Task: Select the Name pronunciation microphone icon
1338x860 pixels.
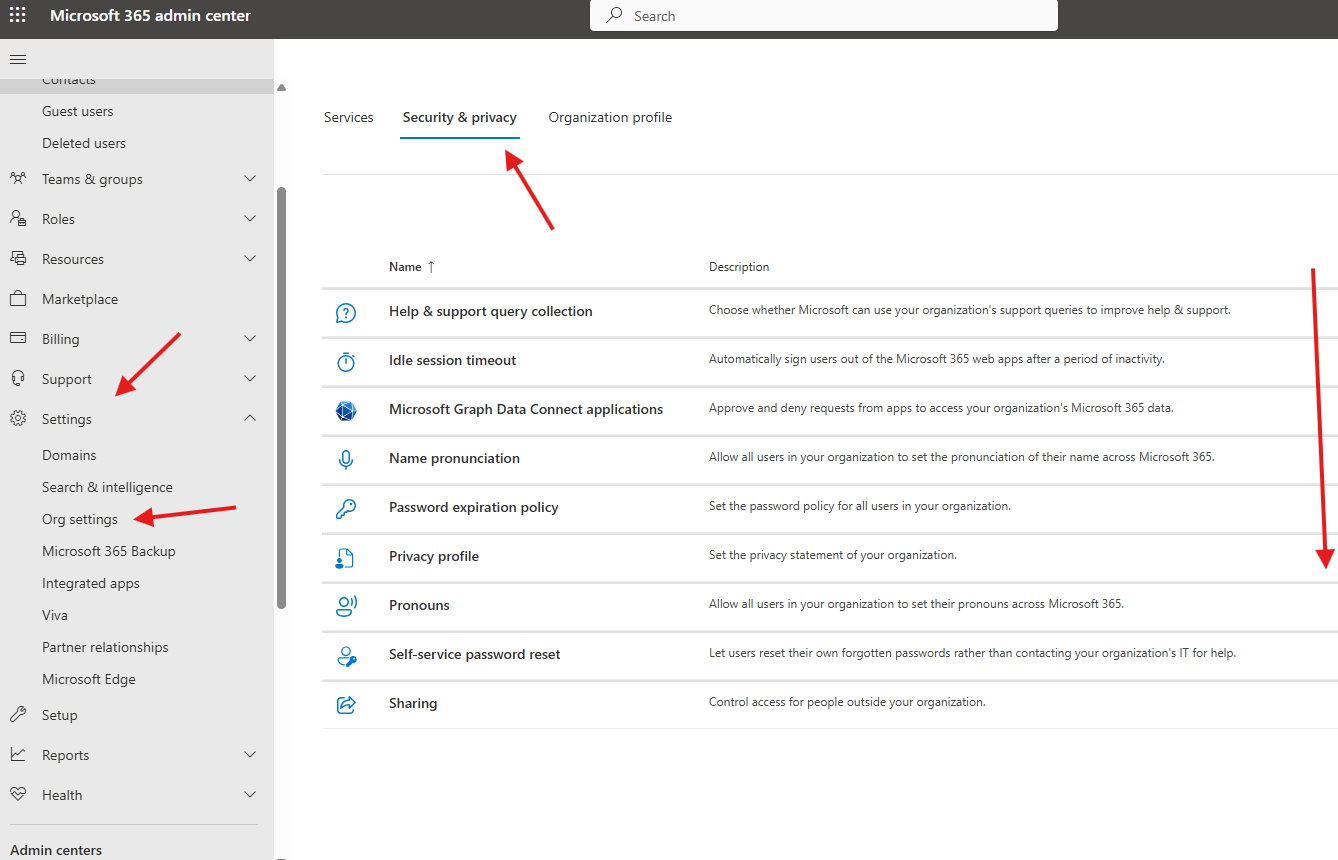Action: (x=346, y=459)
